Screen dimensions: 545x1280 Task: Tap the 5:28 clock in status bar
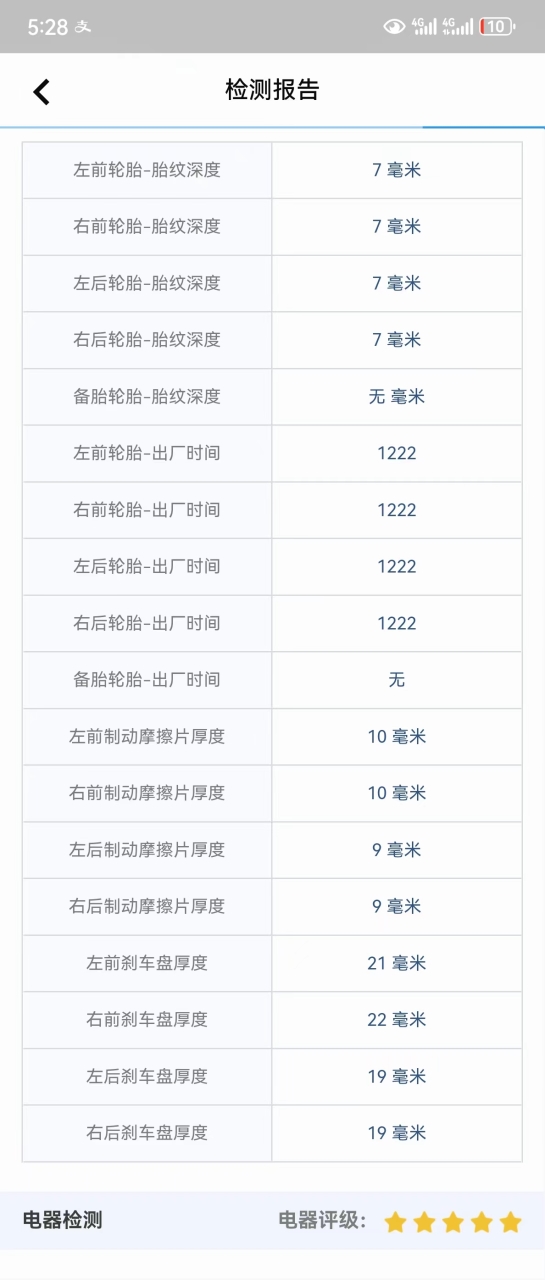[47, 27]
